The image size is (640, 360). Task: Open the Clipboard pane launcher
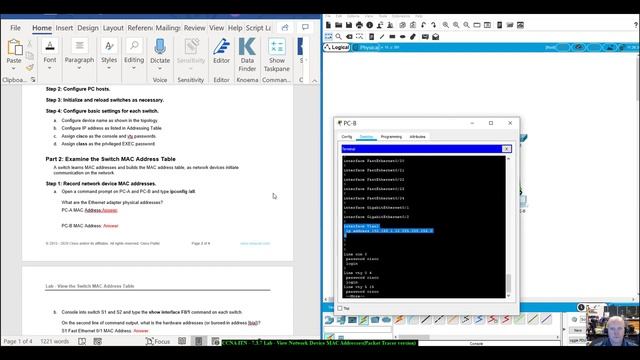coord(33,80)
